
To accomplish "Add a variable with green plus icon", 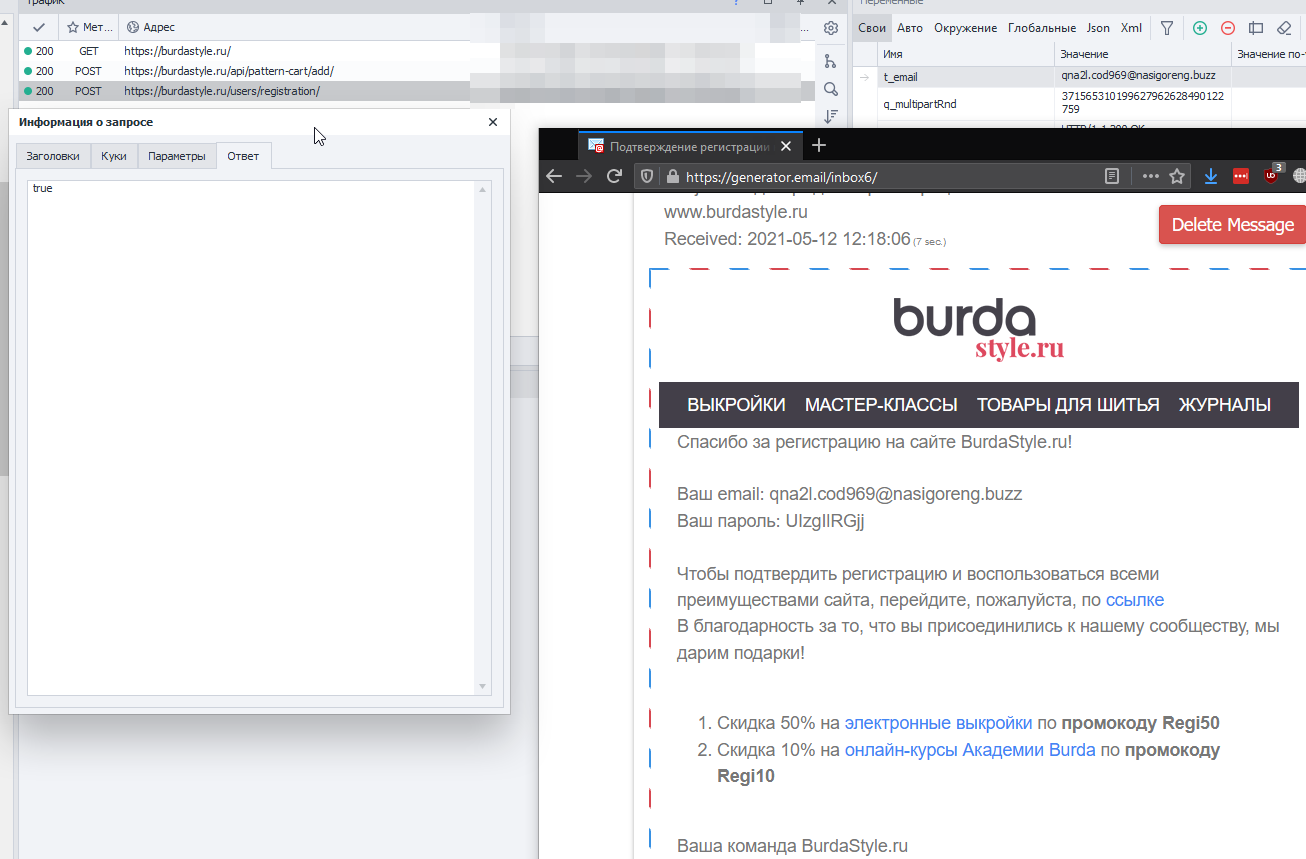I will (1200, 28).
